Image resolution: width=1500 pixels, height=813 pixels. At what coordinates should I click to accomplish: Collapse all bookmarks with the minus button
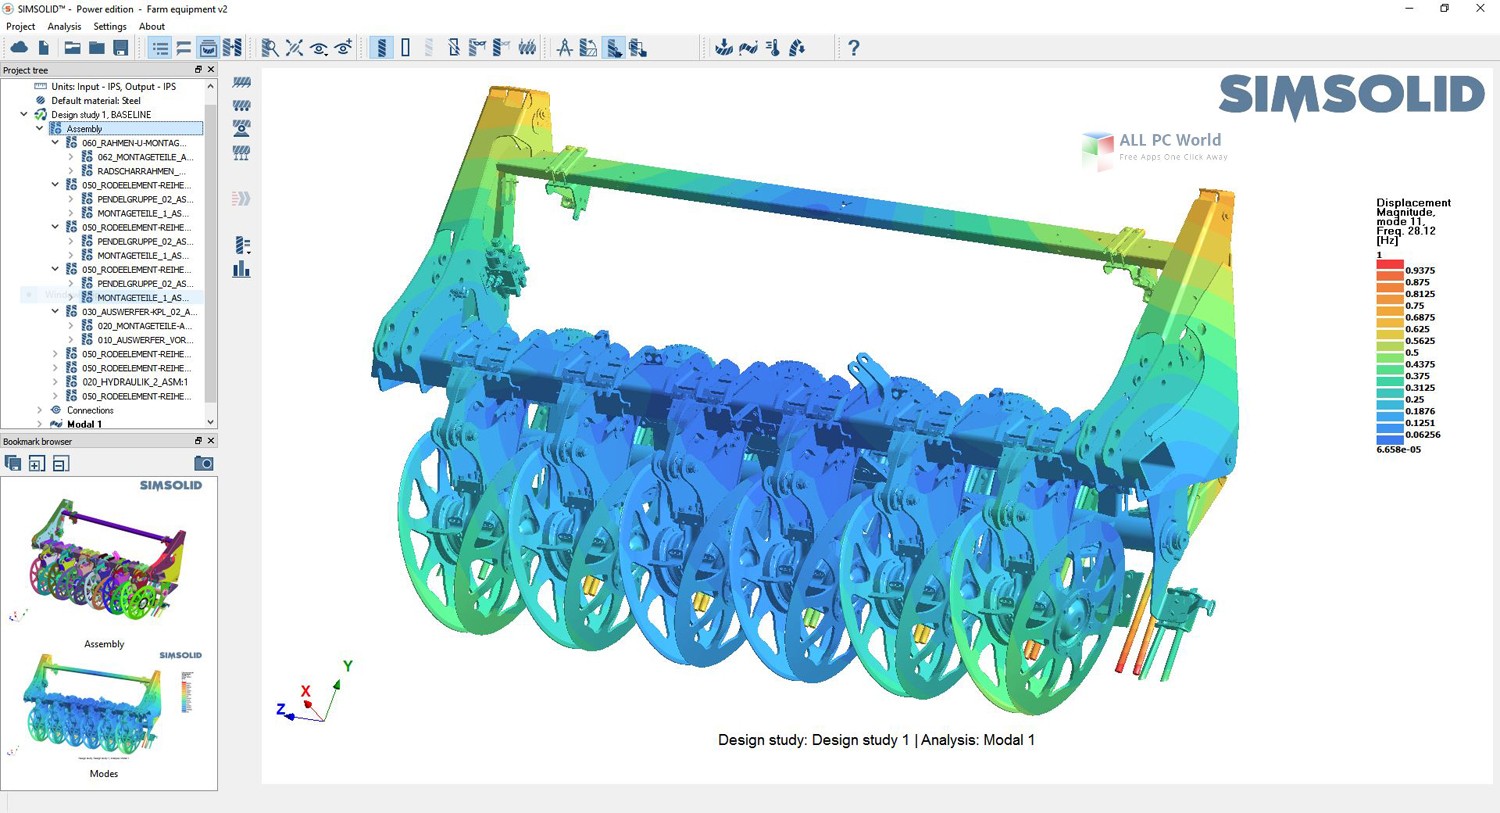(60, 463)
